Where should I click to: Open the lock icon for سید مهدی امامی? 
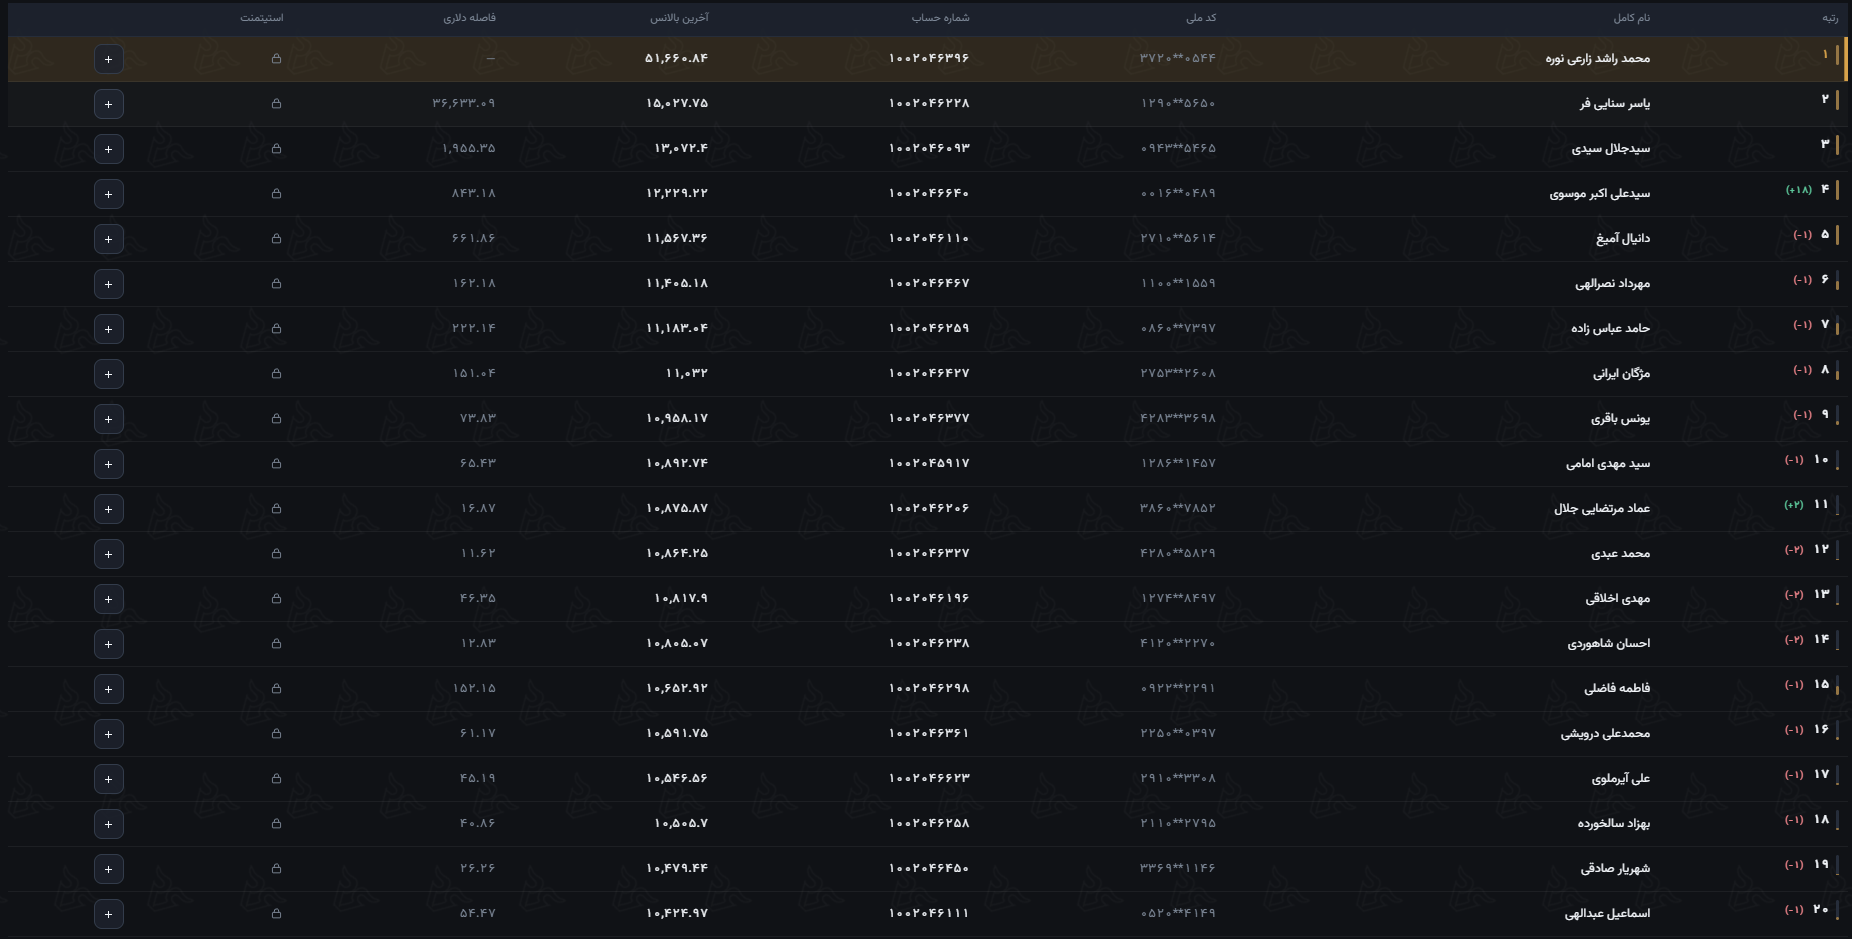coord(276,464)
